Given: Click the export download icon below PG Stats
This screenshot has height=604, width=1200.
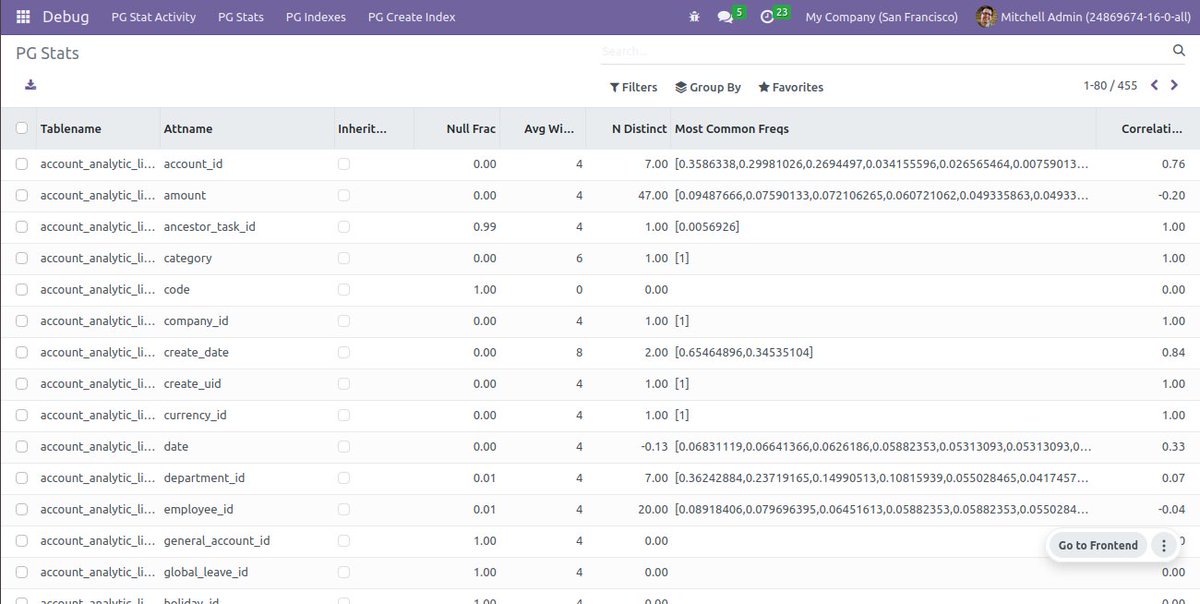Looking at the screenshot, I should [x=30, y=86].
